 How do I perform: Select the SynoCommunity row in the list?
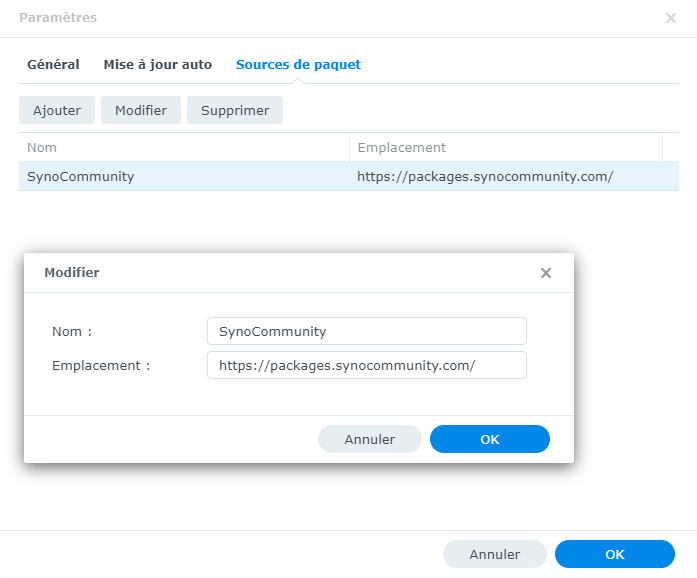coord(349,177)
